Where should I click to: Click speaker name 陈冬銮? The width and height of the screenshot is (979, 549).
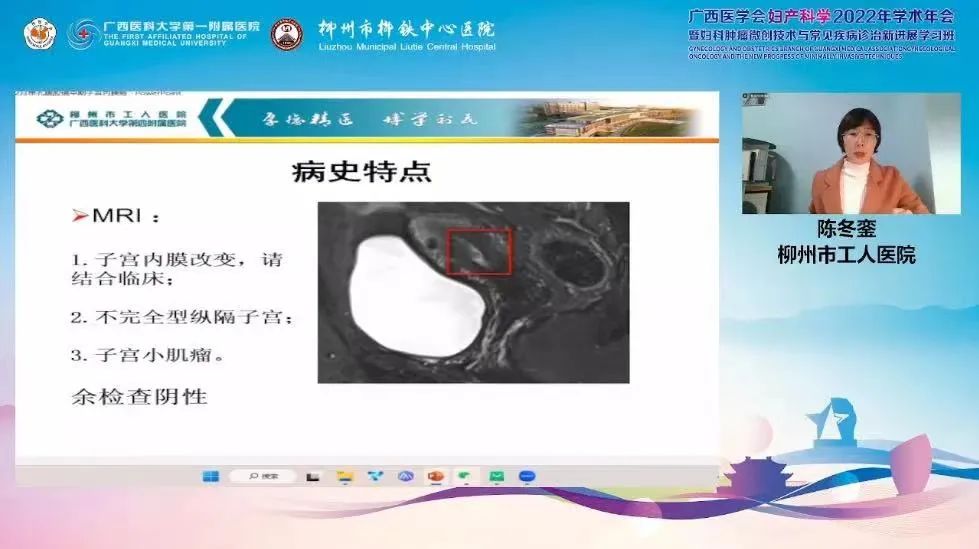(x=847, y=229)
